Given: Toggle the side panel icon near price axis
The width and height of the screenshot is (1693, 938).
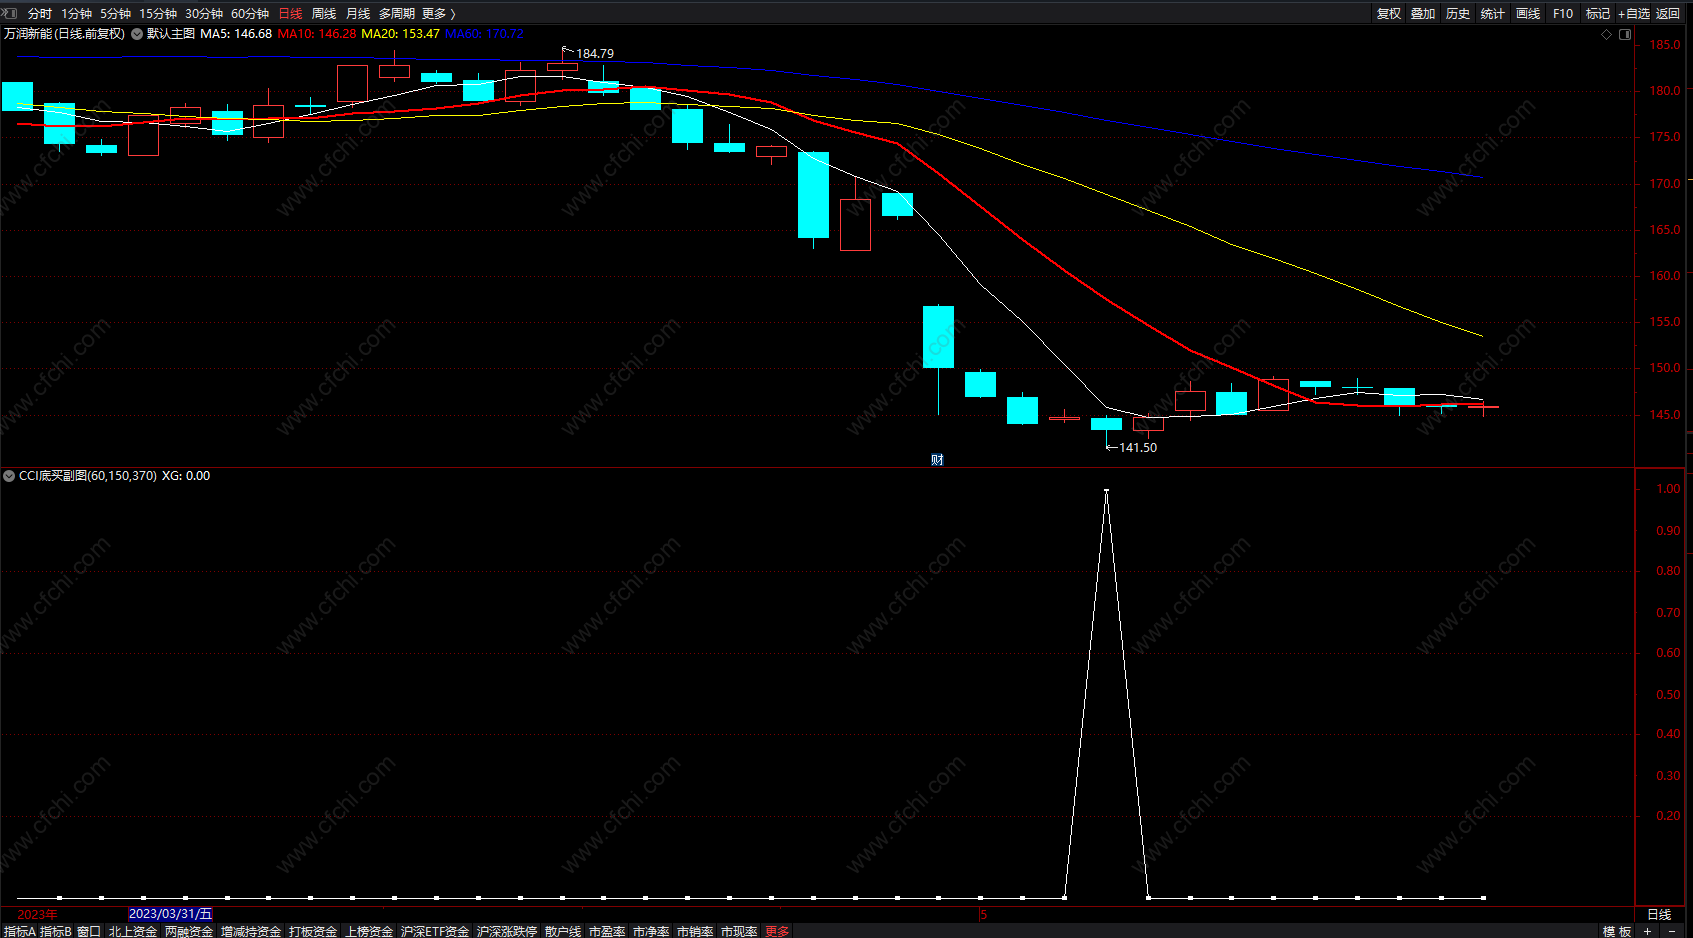Looking at the screenshot, I should pyautogui.click(x=1625, y=34).
